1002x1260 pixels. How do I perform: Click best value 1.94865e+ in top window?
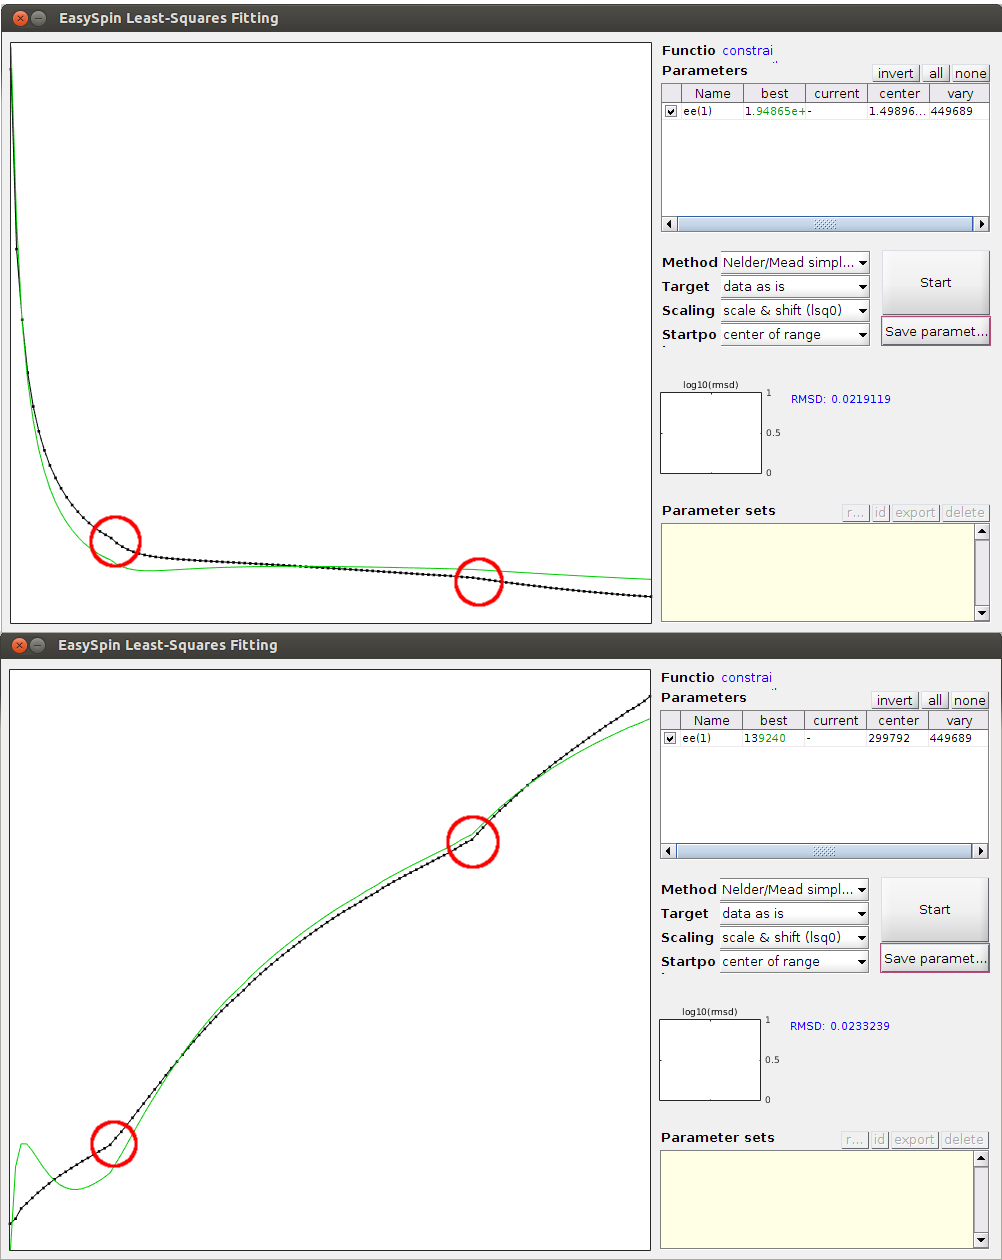[x=774, y=112]
